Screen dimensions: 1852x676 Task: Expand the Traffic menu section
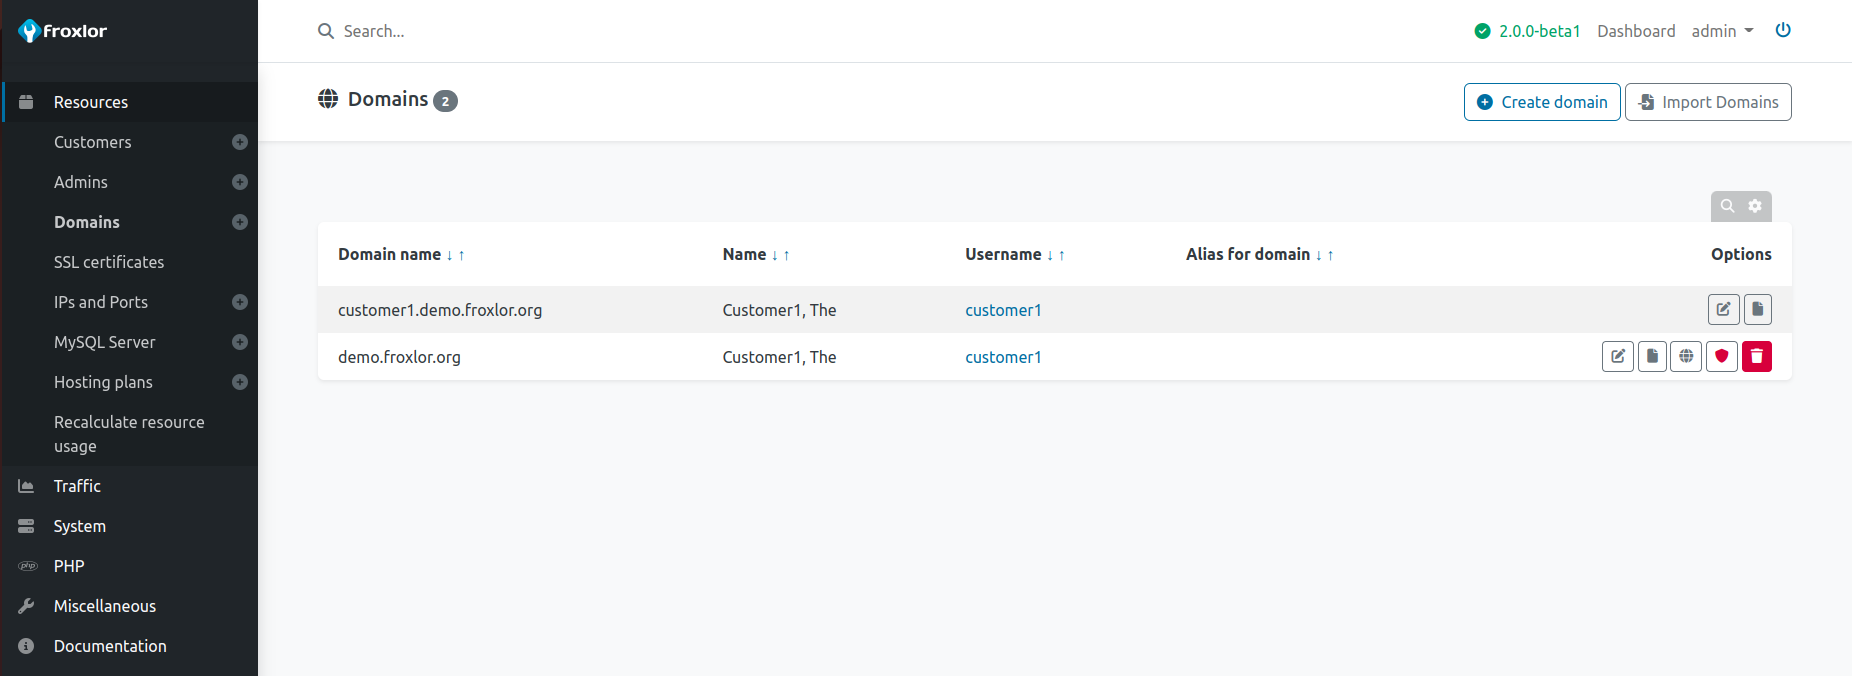(77, 486)
